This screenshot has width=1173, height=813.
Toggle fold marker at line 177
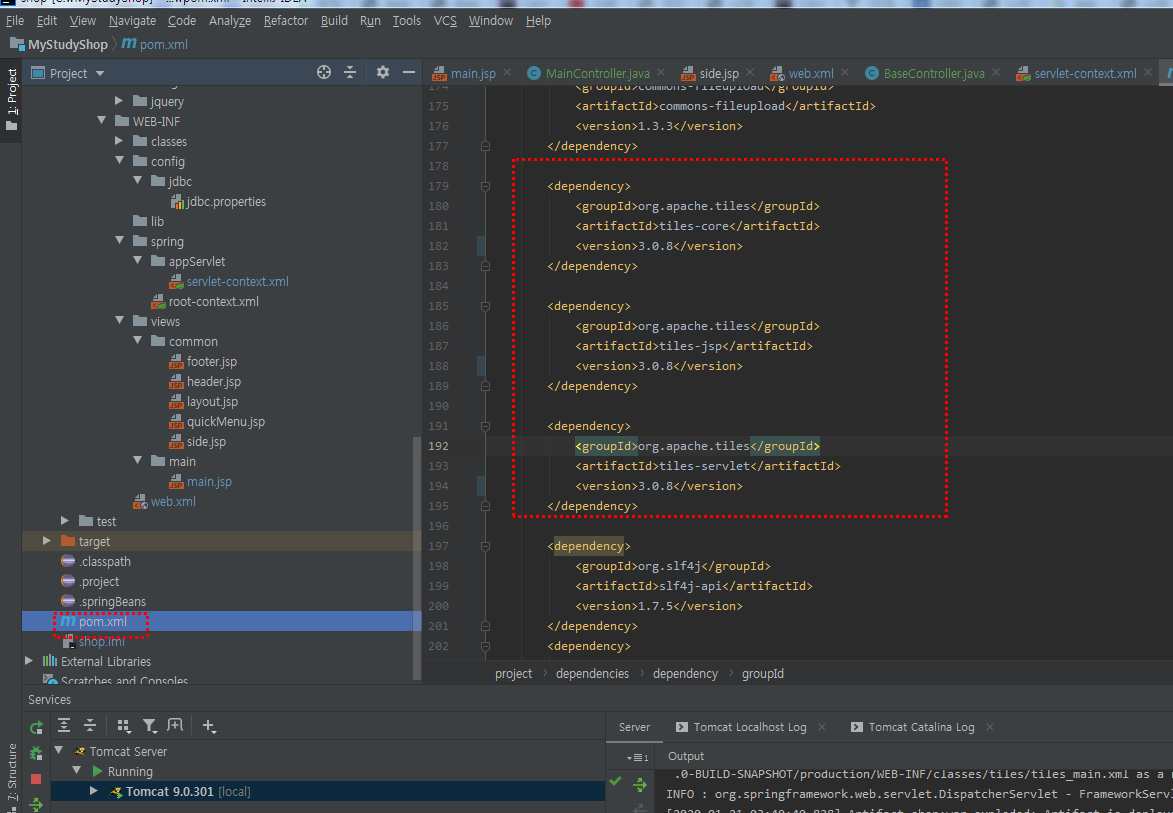pos(486,146)
